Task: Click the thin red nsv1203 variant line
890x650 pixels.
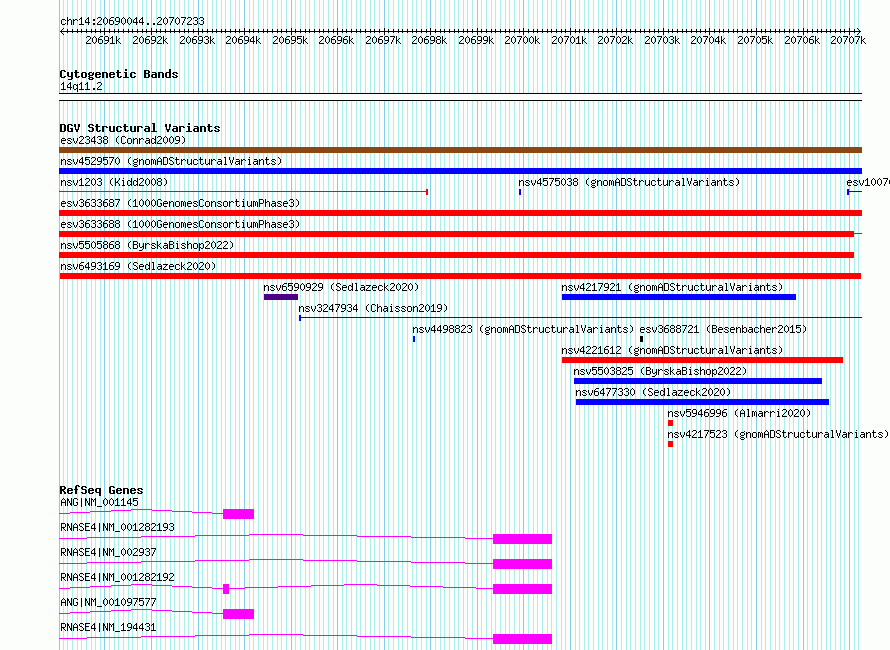Action: coord(244,192)
